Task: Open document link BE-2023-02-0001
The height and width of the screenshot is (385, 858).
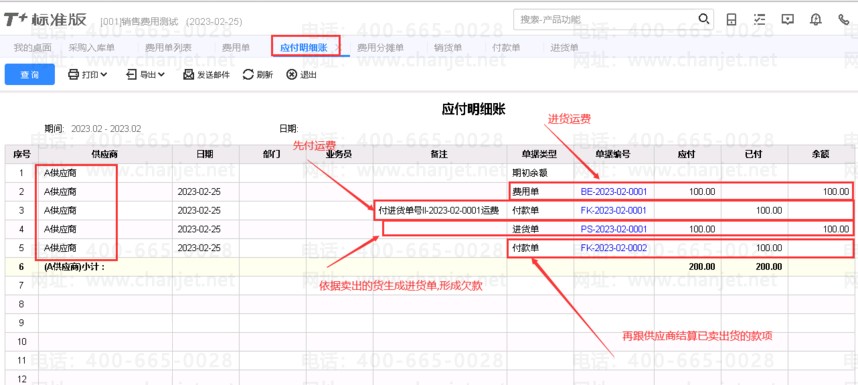Action: click(613, 192)
